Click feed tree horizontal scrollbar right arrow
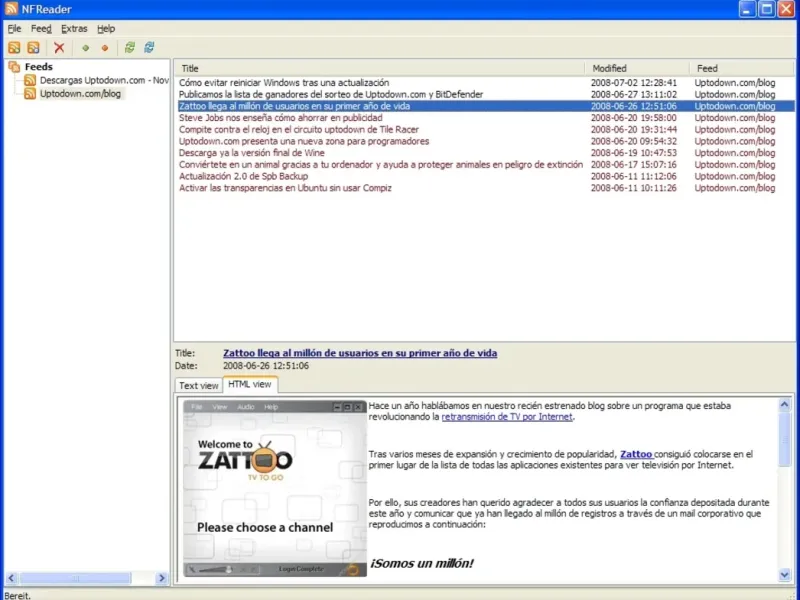This screenshot has width=800, height=600. (x=162, y=578)
